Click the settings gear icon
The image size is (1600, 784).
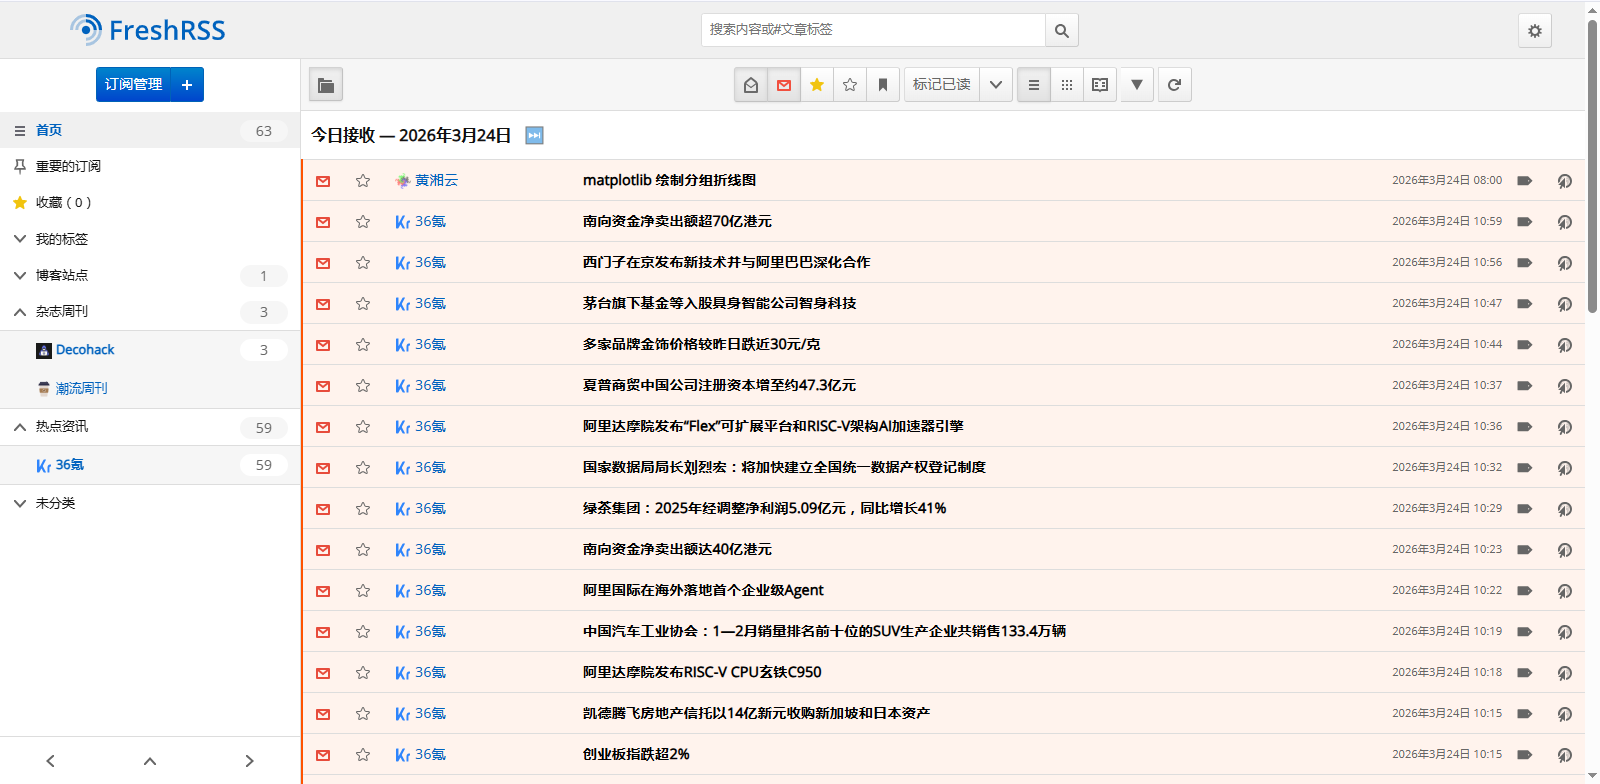click(x=1534, y=31)
